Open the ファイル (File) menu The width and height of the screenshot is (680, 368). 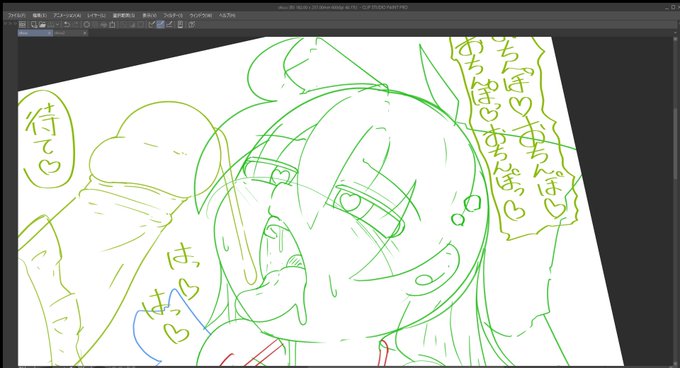coord(16,15)
